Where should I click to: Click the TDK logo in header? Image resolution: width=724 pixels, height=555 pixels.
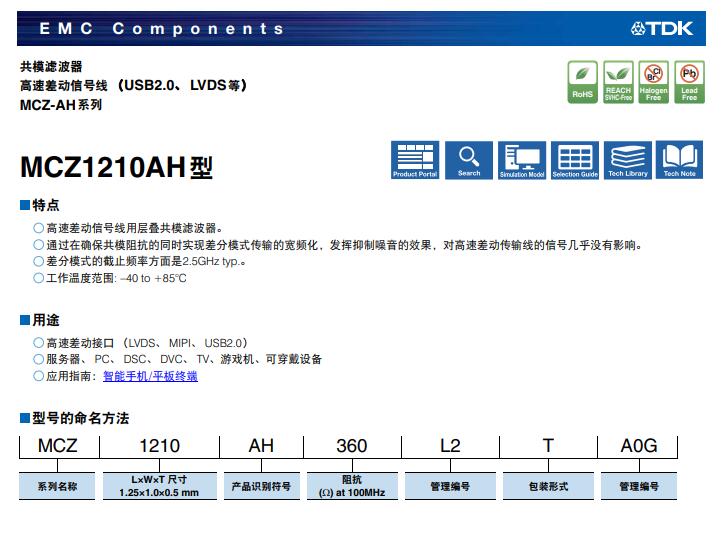click(662, 29)
